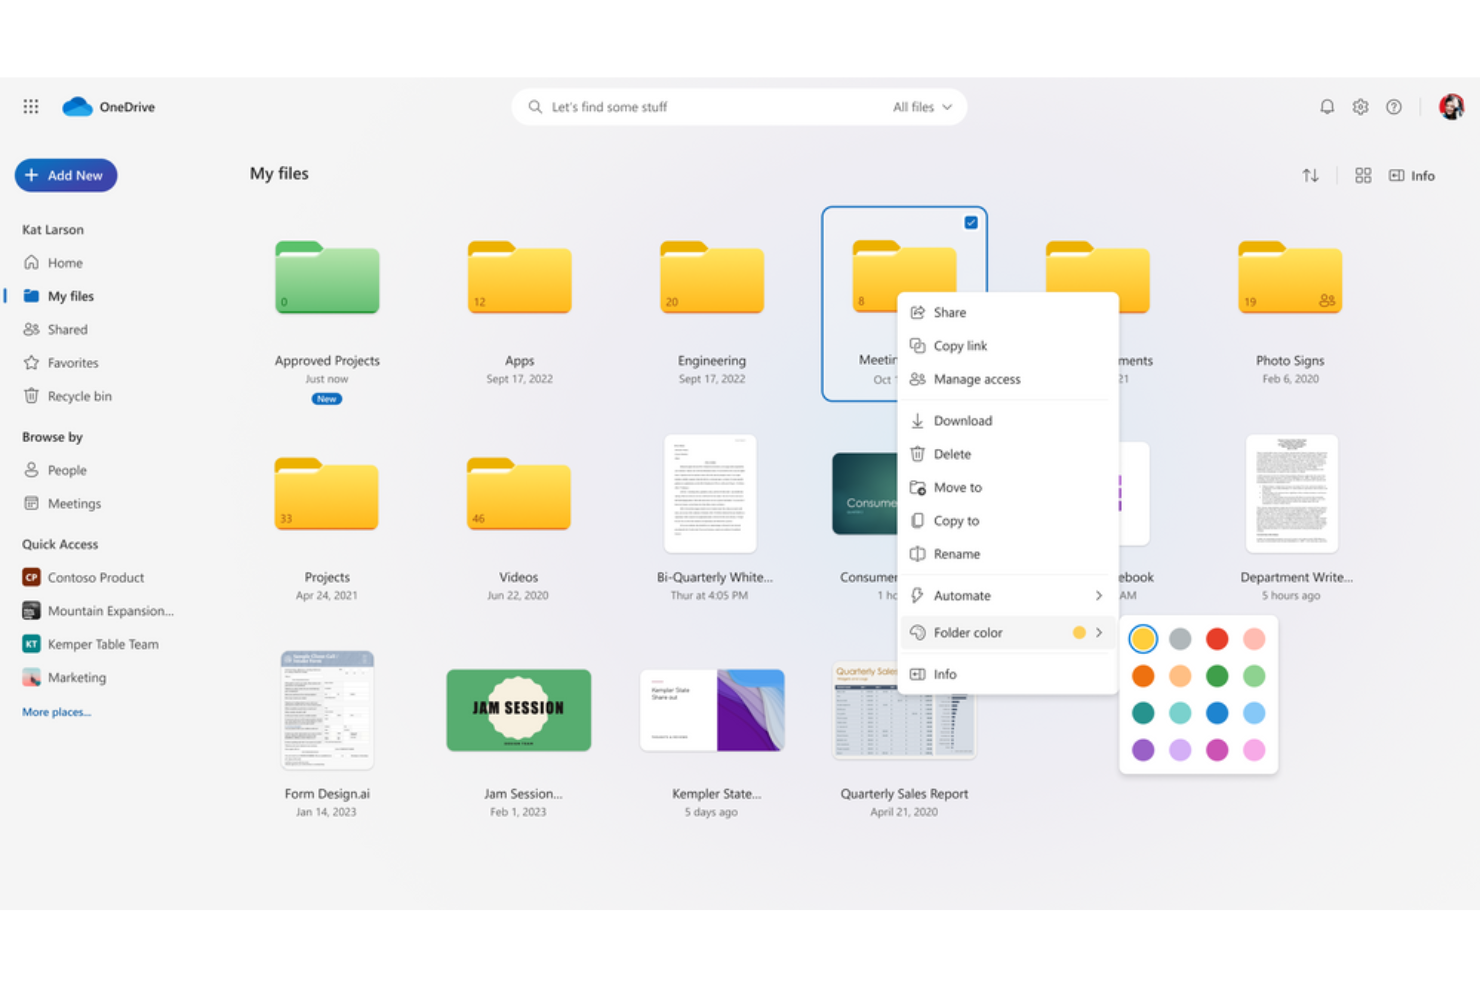This screenshot has height=987, width=1480.
Task: Select Rename in the context menu
Action: point(1008,554)
